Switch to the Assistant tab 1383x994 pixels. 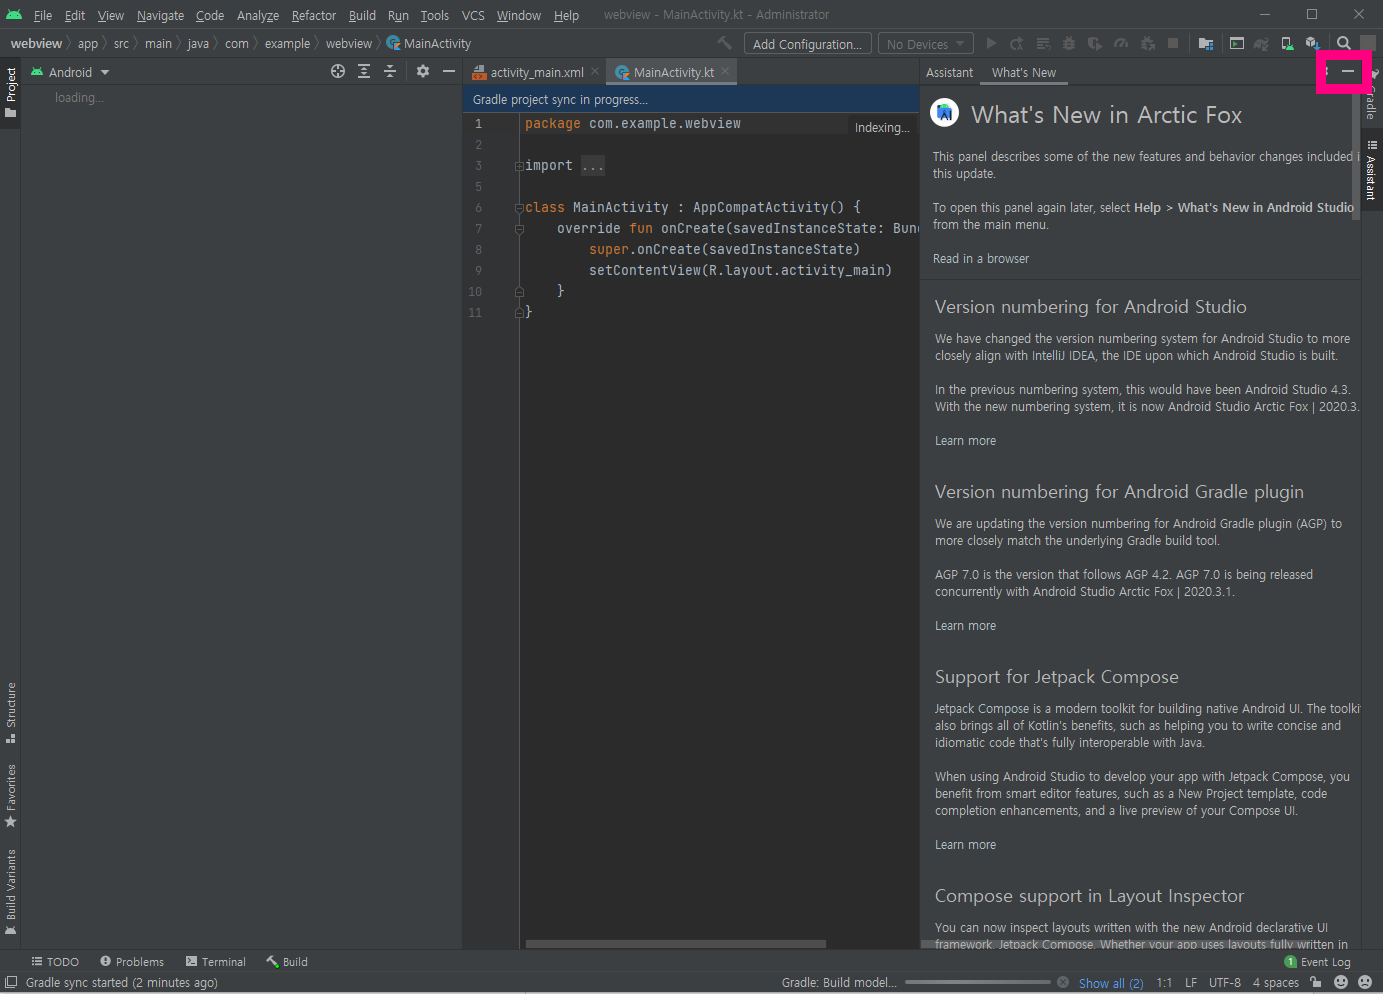click(x=949, y=72)
